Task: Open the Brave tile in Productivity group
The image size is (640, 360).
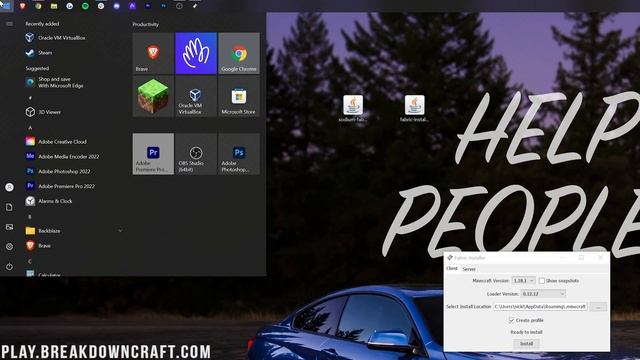Action: [153, 53]
